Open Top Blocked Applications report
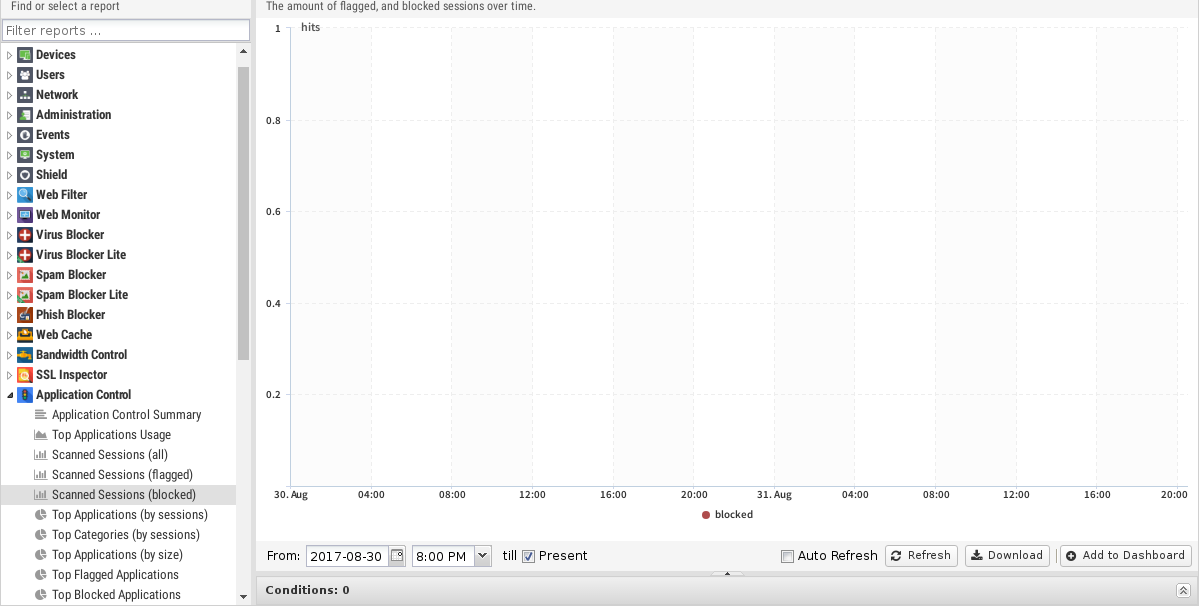The width and height of the screenshot is (1199, 606). pos(116,595)
